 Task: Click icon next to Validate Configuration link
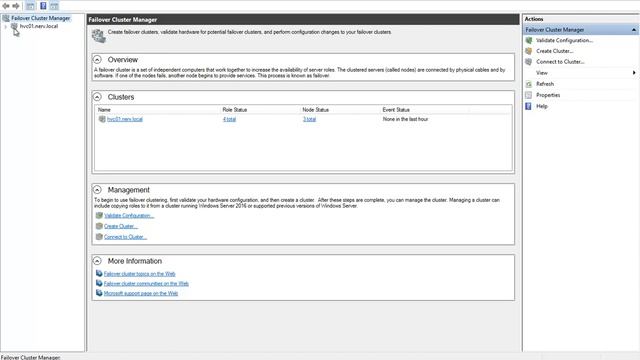pyautogui.click(x=99, y=216)
